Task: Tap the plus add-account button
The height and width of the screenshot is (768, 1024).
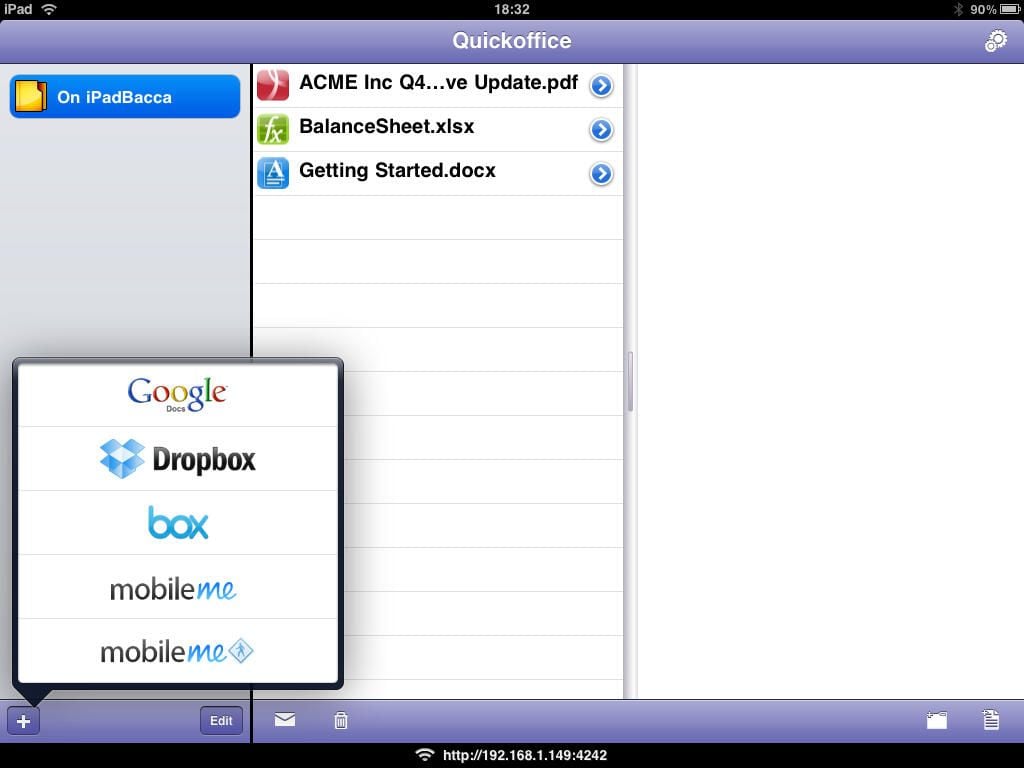Action: (x=24, y=721)
